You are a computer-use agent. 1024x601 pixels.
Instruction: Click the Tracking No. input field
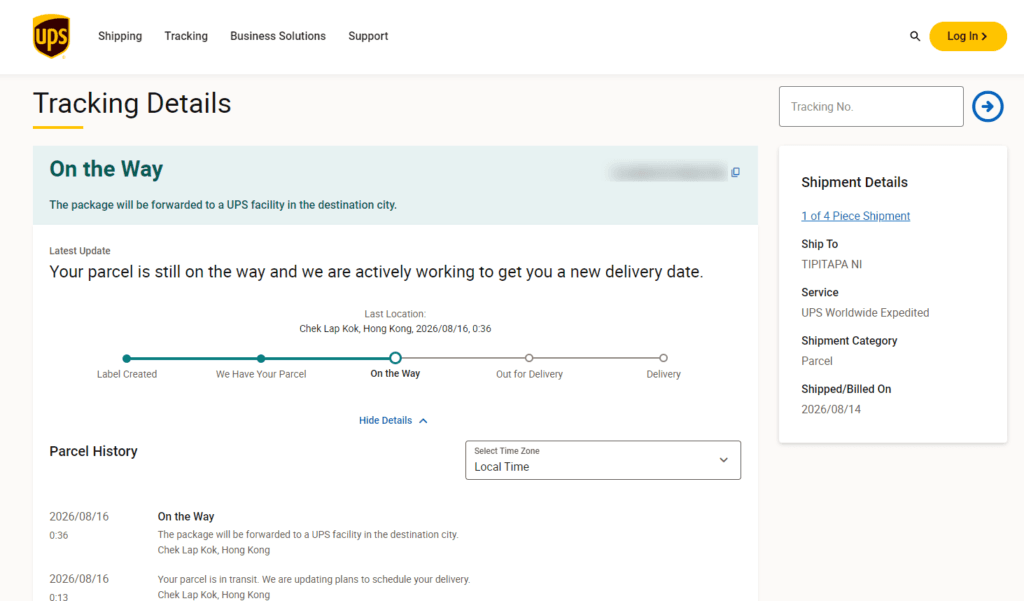click(871, 106)
